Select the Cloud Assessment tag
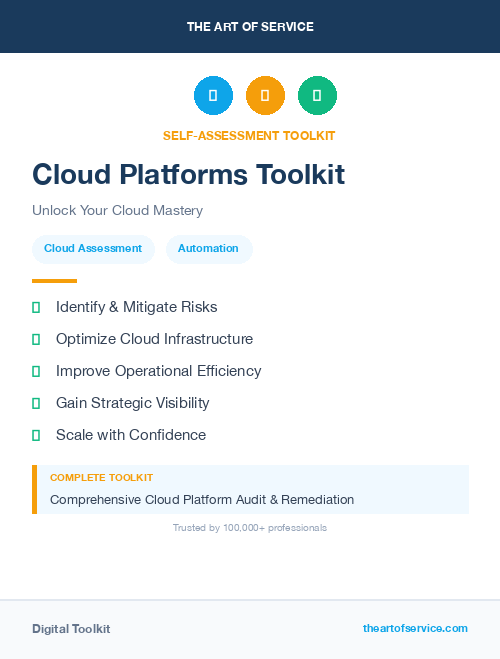The width and height of the screenshot is (500, 659). point(93,249)
